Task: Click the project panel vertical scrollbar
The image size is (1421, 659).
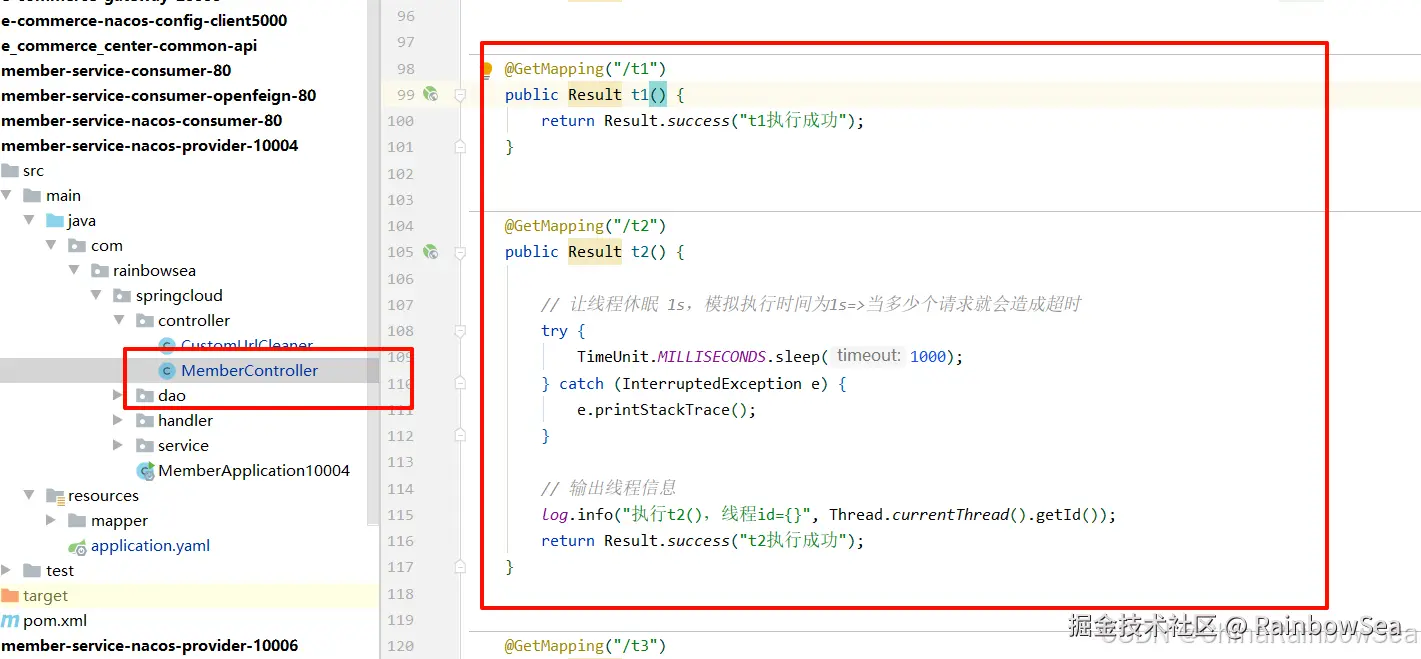Action: (x=373, y=260)
